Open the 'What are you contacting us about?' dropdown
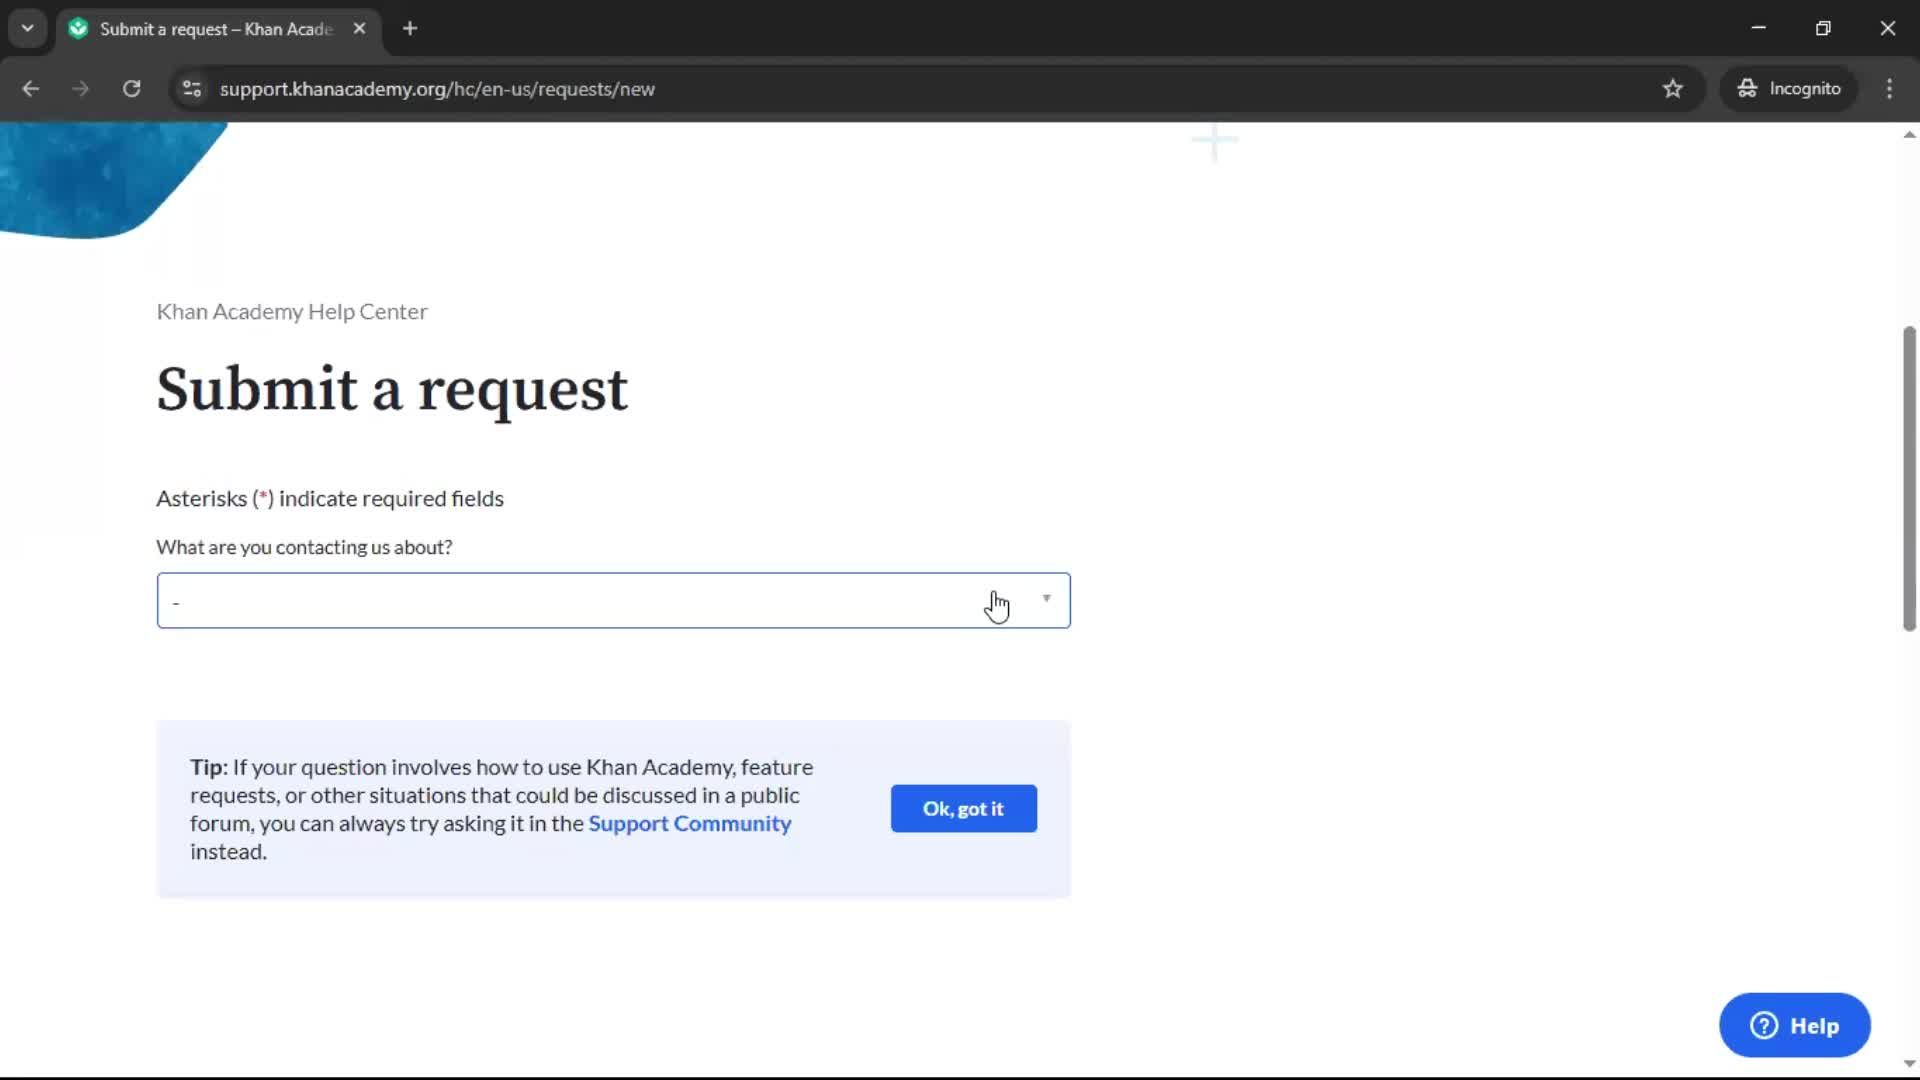Viewport: 1920px width, 1080px height. pos(613,601)
